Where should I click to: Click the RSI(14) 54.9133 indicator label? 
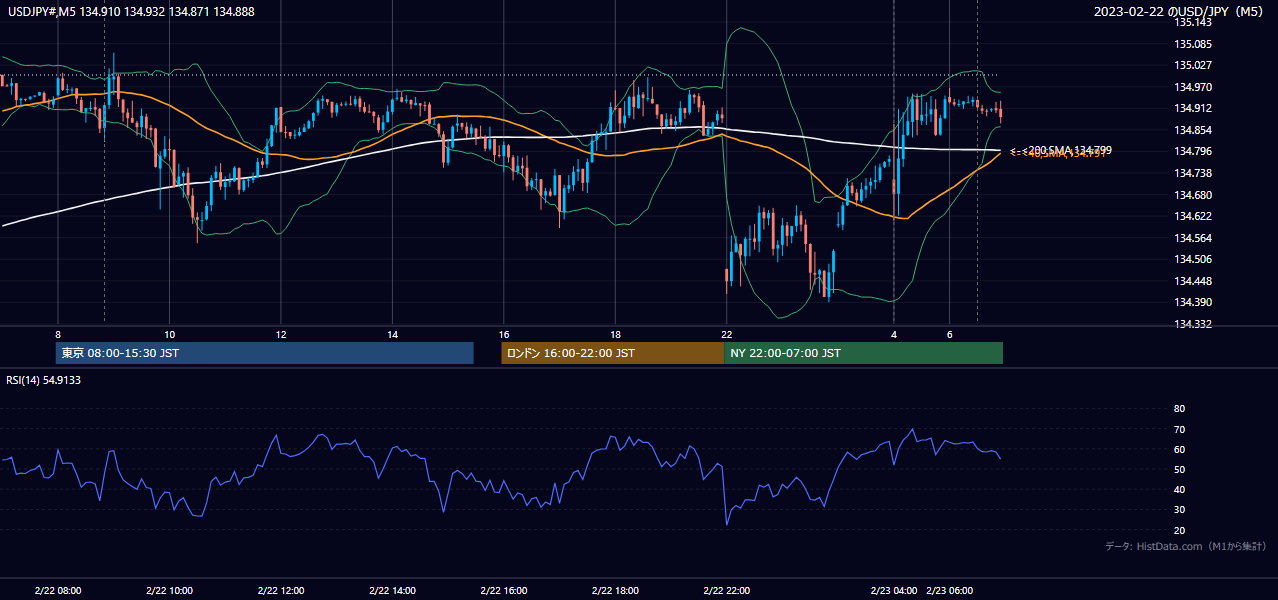tap(44, 380)
